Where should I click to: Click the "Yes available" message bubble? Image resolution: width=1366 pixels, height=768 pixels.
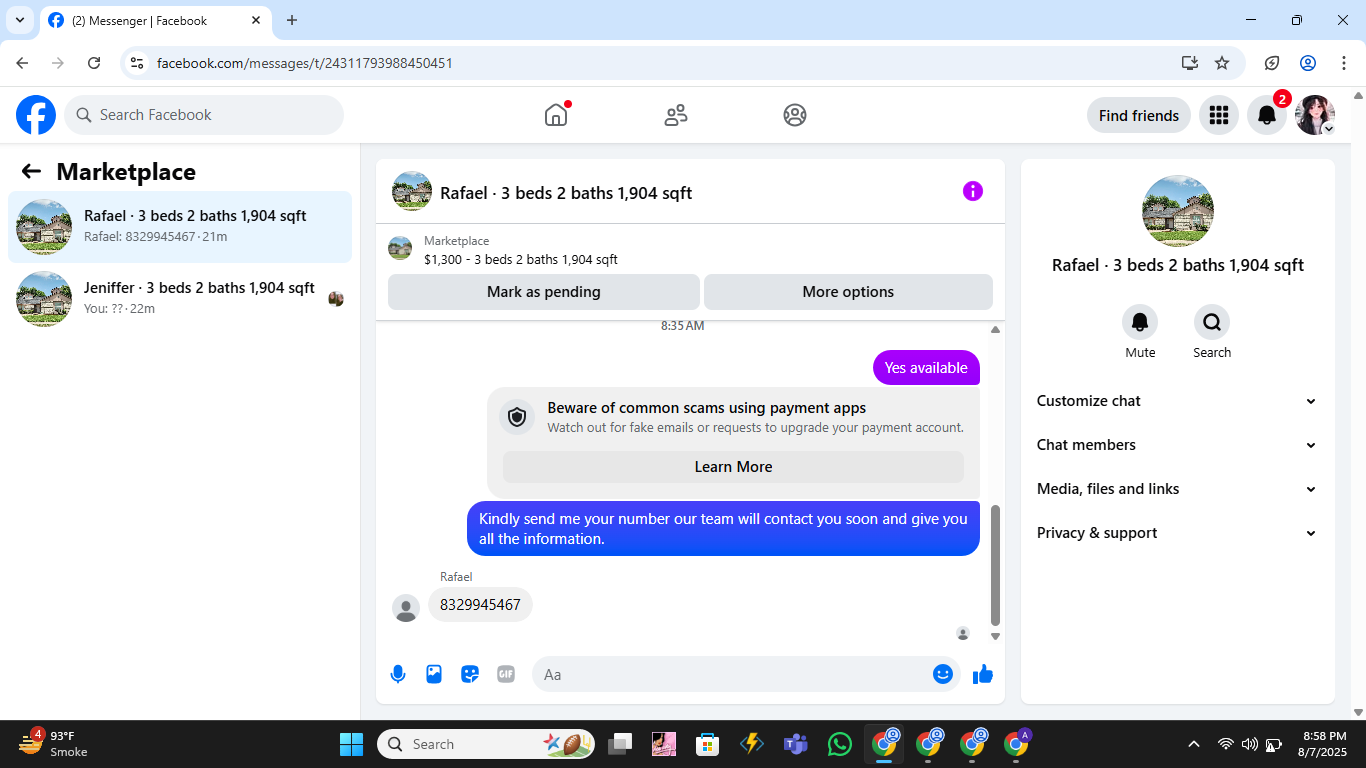926,368
